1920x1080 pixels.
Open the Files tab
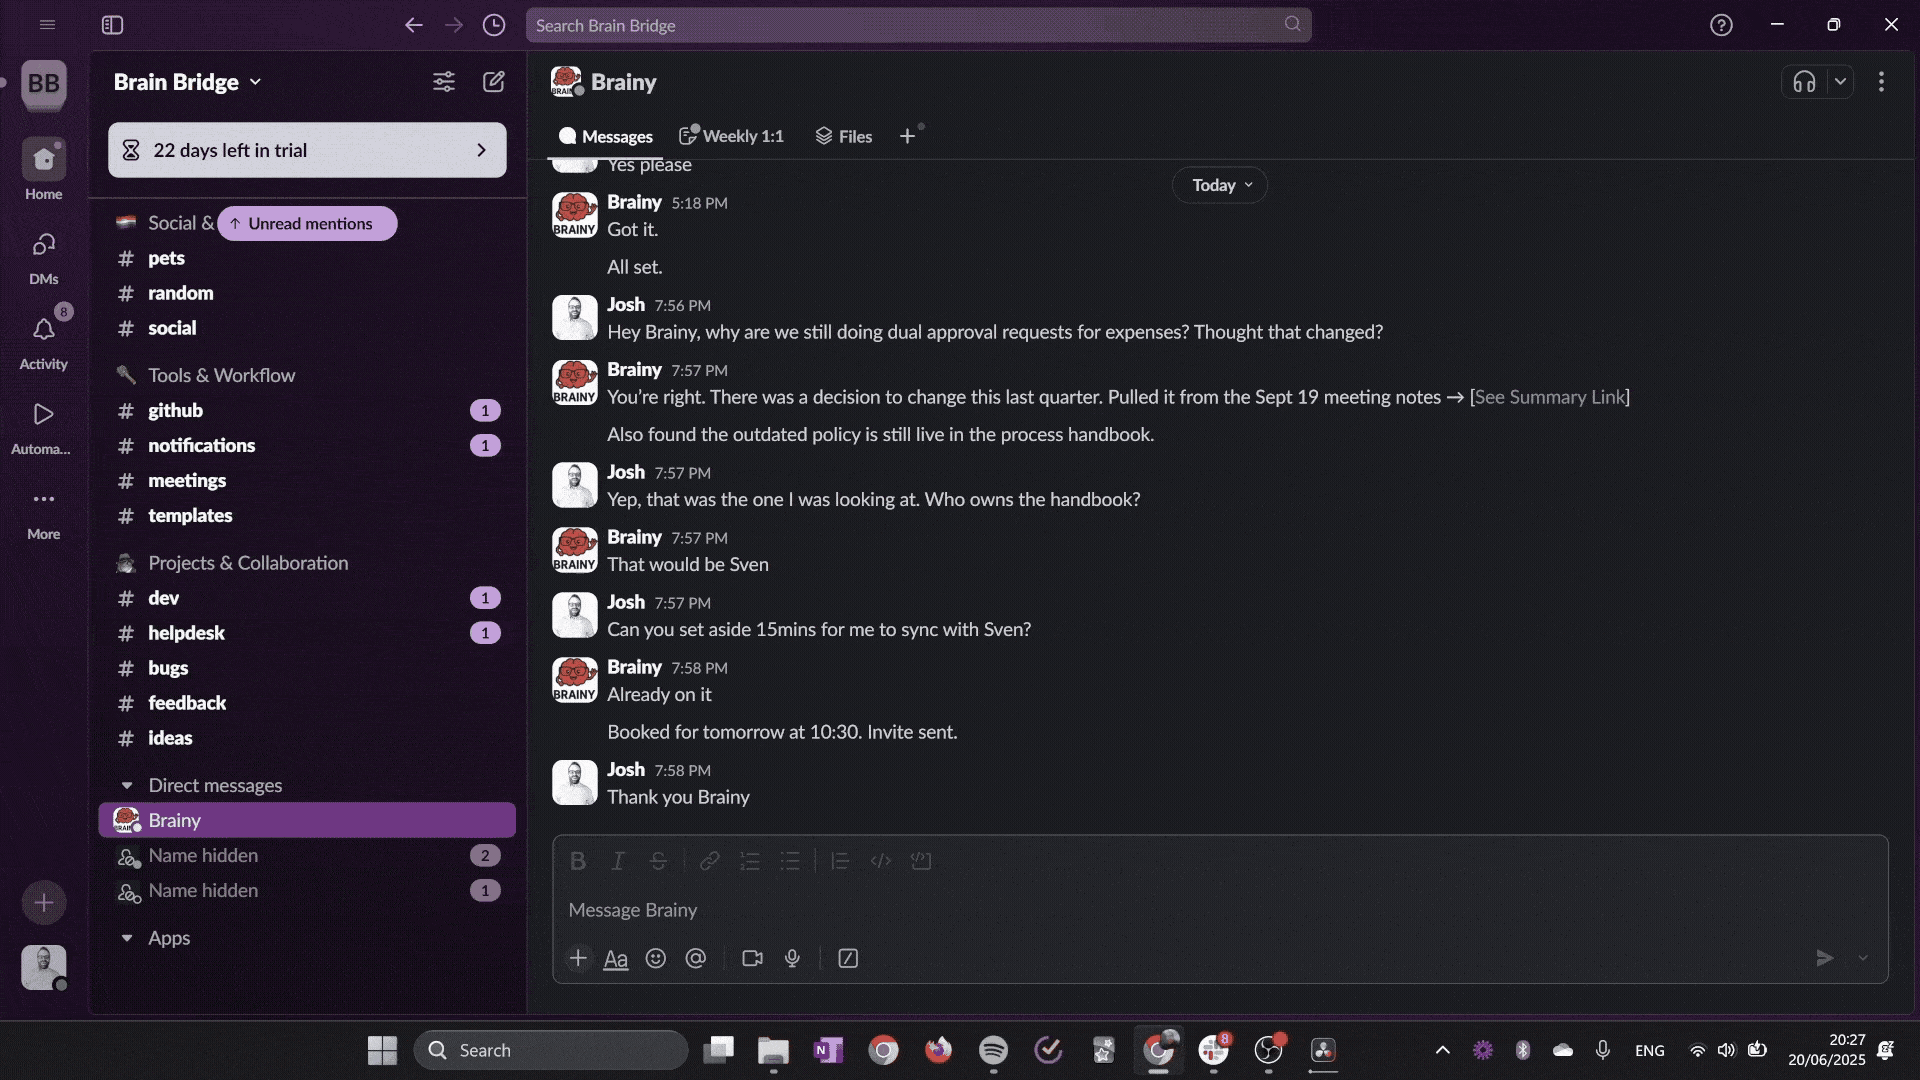pyautogui.click(x=844, y=136)
